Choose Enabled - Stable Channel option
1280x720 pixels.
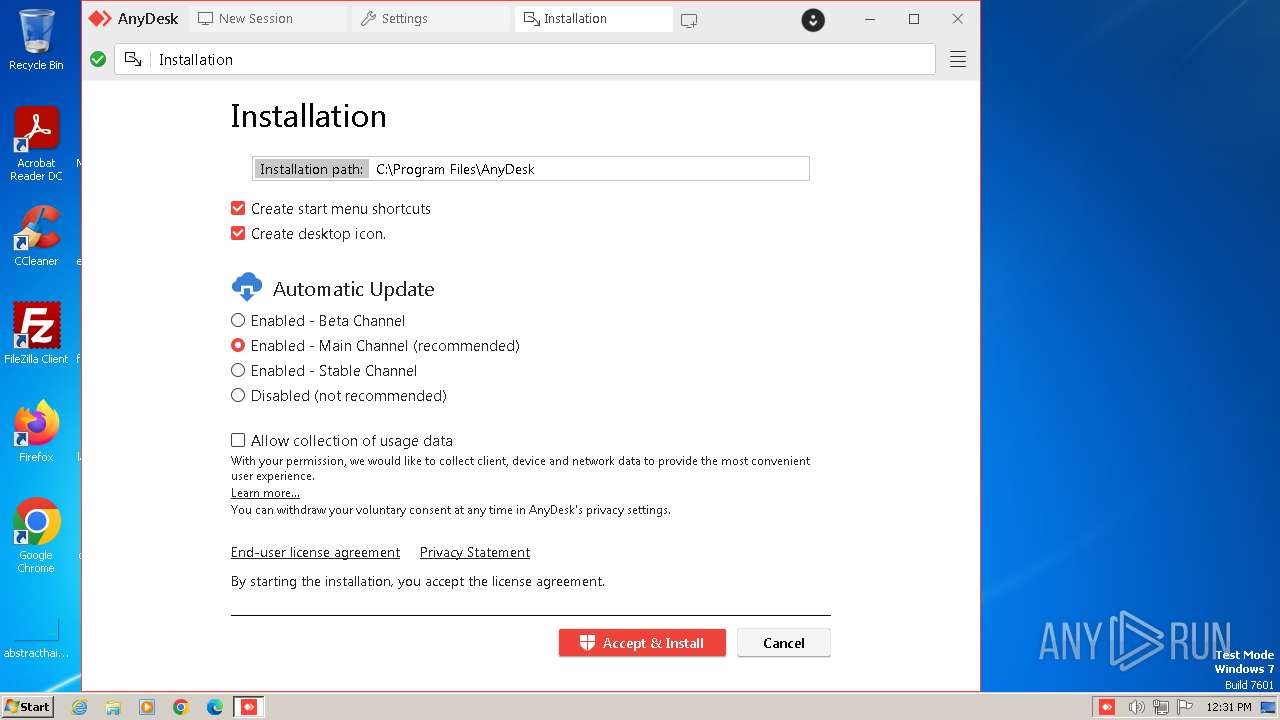pyautogui.click(x=238, y=370)
